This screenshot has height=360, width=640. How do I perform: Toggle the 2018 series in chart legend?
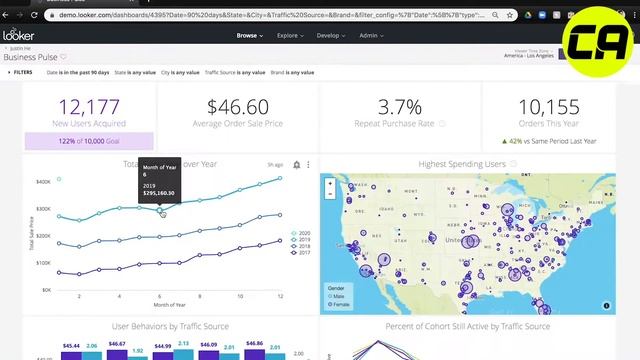[301, 246]
